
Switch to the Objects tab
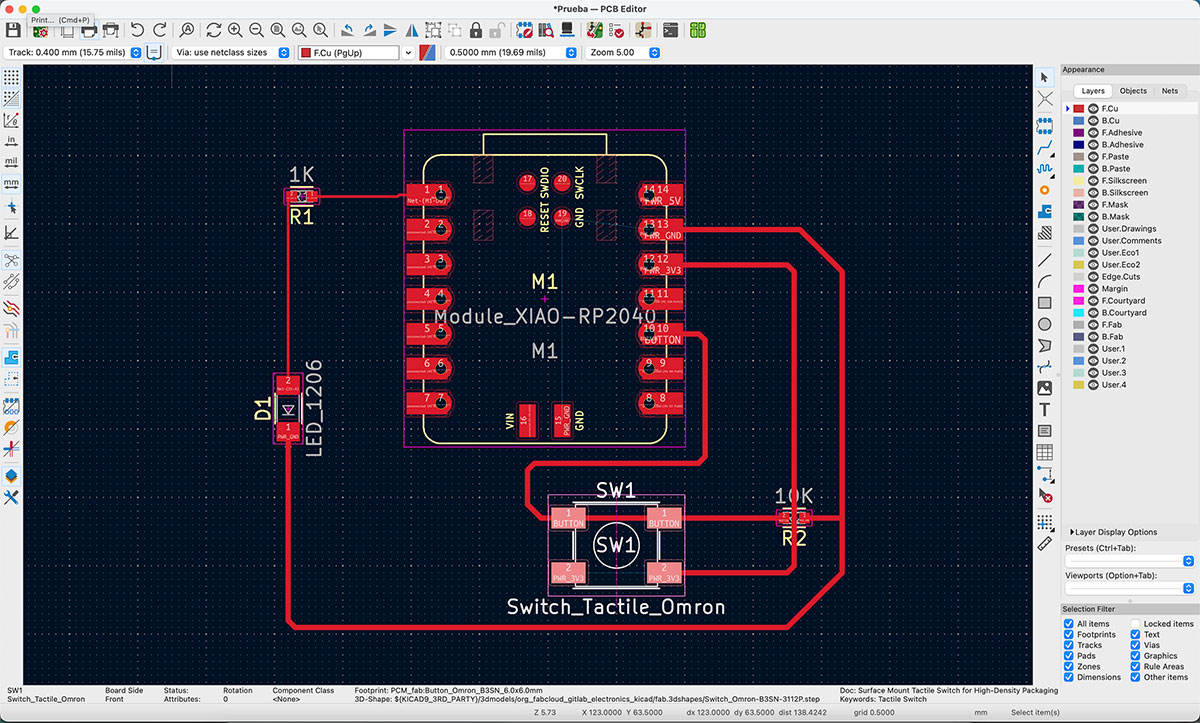tap(1133, 90)
